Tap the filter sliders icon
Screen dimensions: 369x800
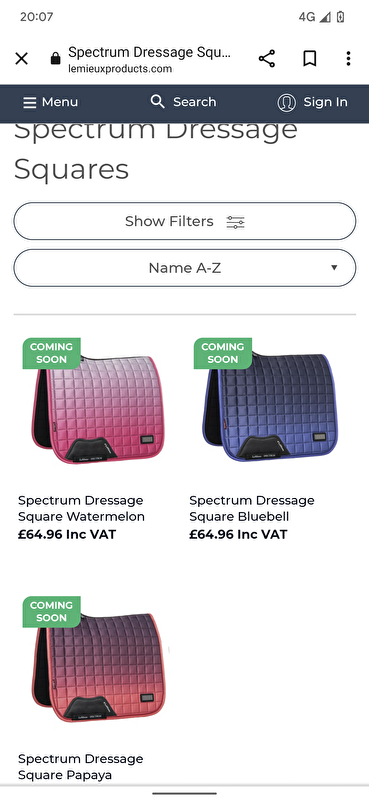(235, 222)
